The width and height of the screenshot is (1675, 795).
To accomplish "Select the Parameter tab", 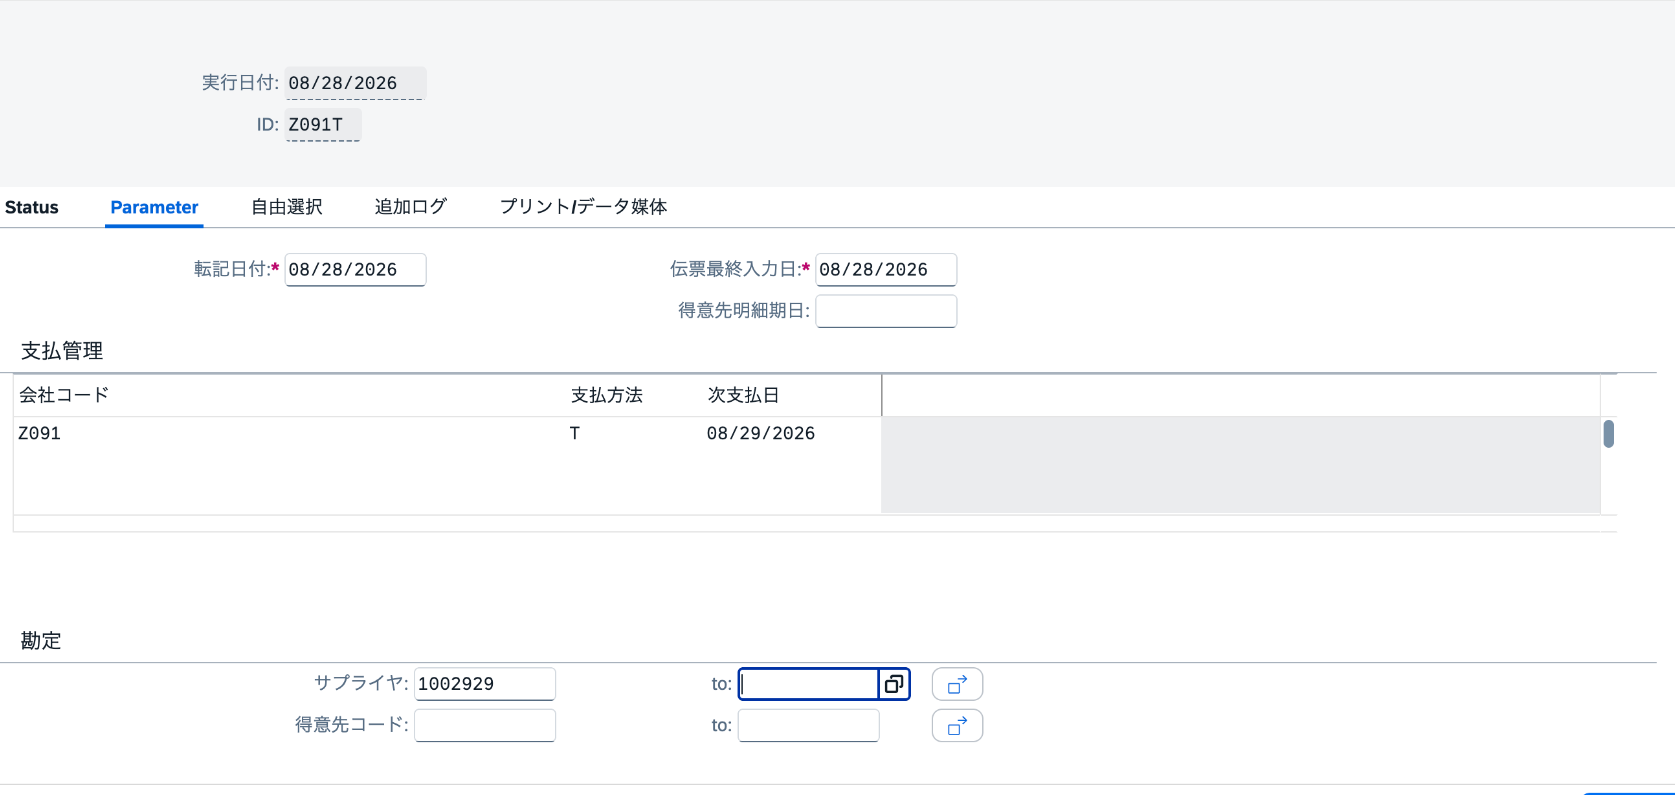I will pos(154,207).
